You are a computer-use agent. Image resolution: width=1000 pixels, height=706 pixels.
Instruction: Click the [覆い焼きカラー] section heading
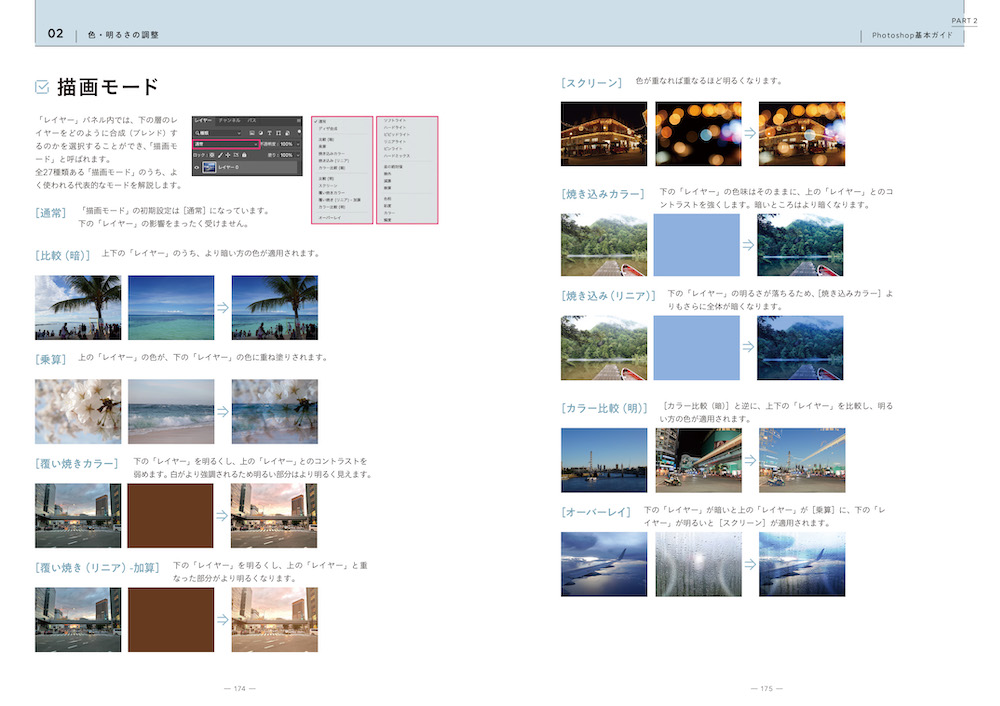pos(77,463)
